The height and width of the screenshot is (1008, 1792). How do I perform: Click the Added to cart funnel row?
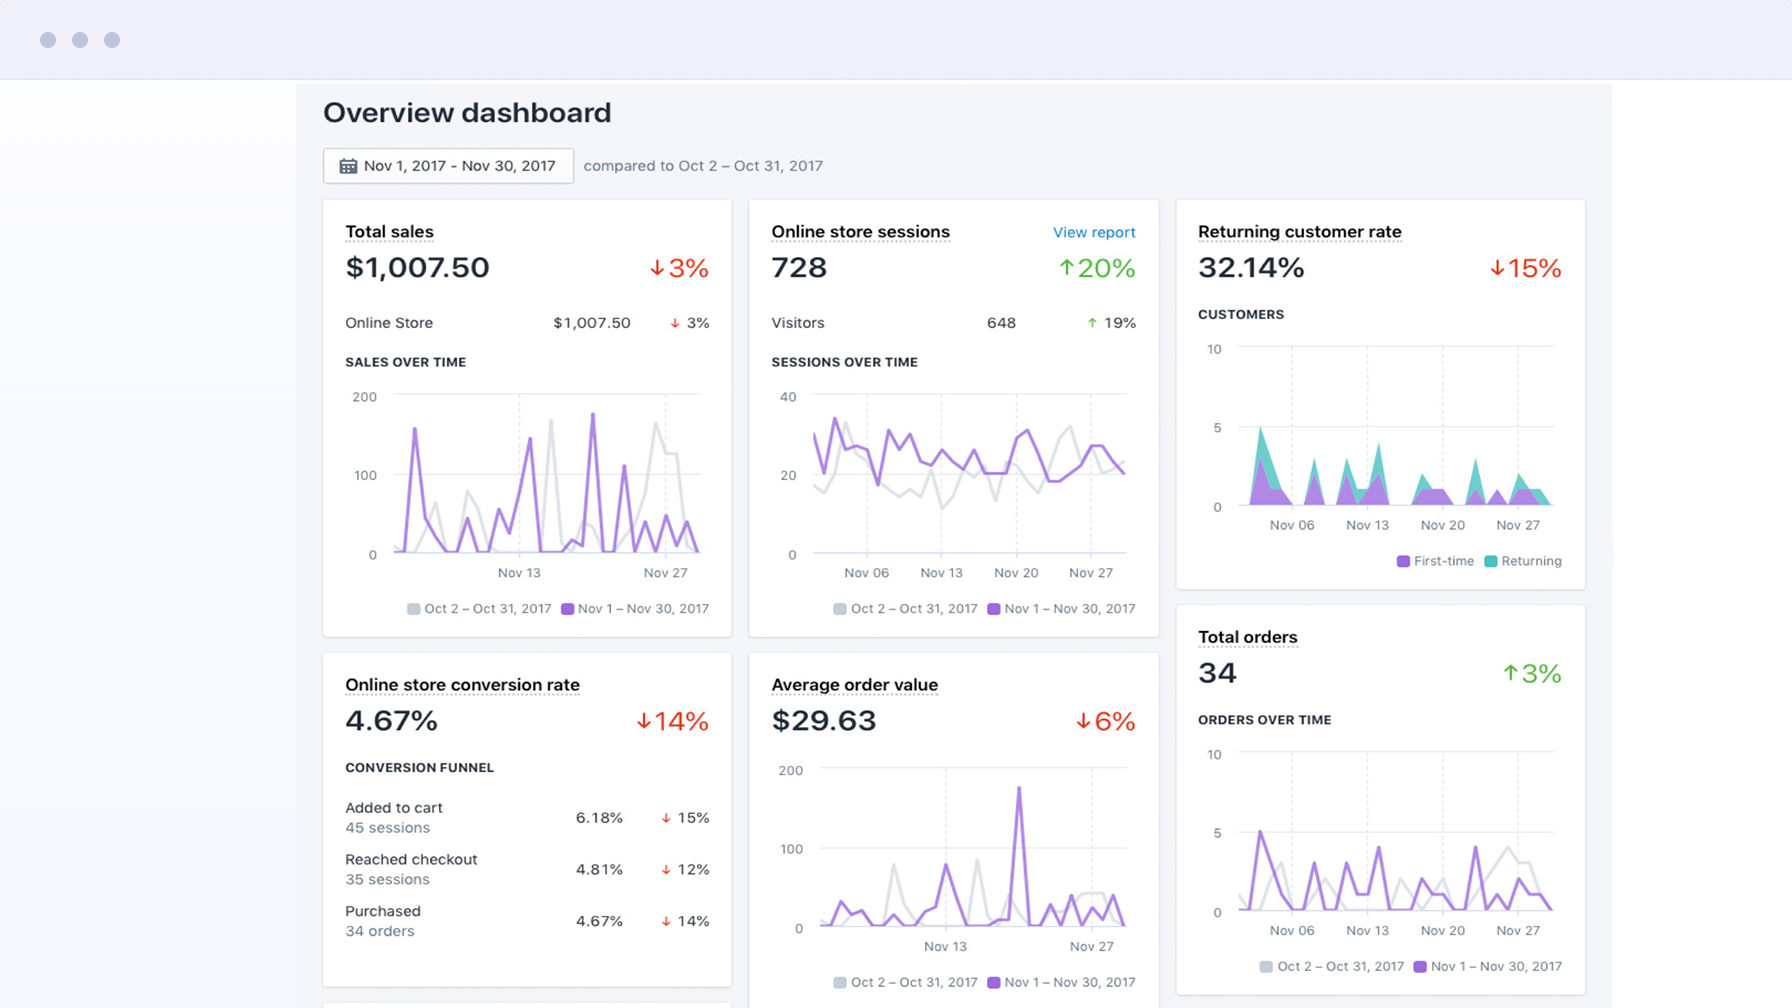527,818
